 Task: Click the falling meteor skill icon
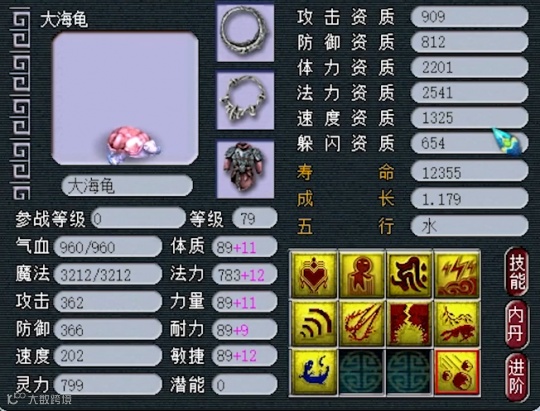click(457, 372)
